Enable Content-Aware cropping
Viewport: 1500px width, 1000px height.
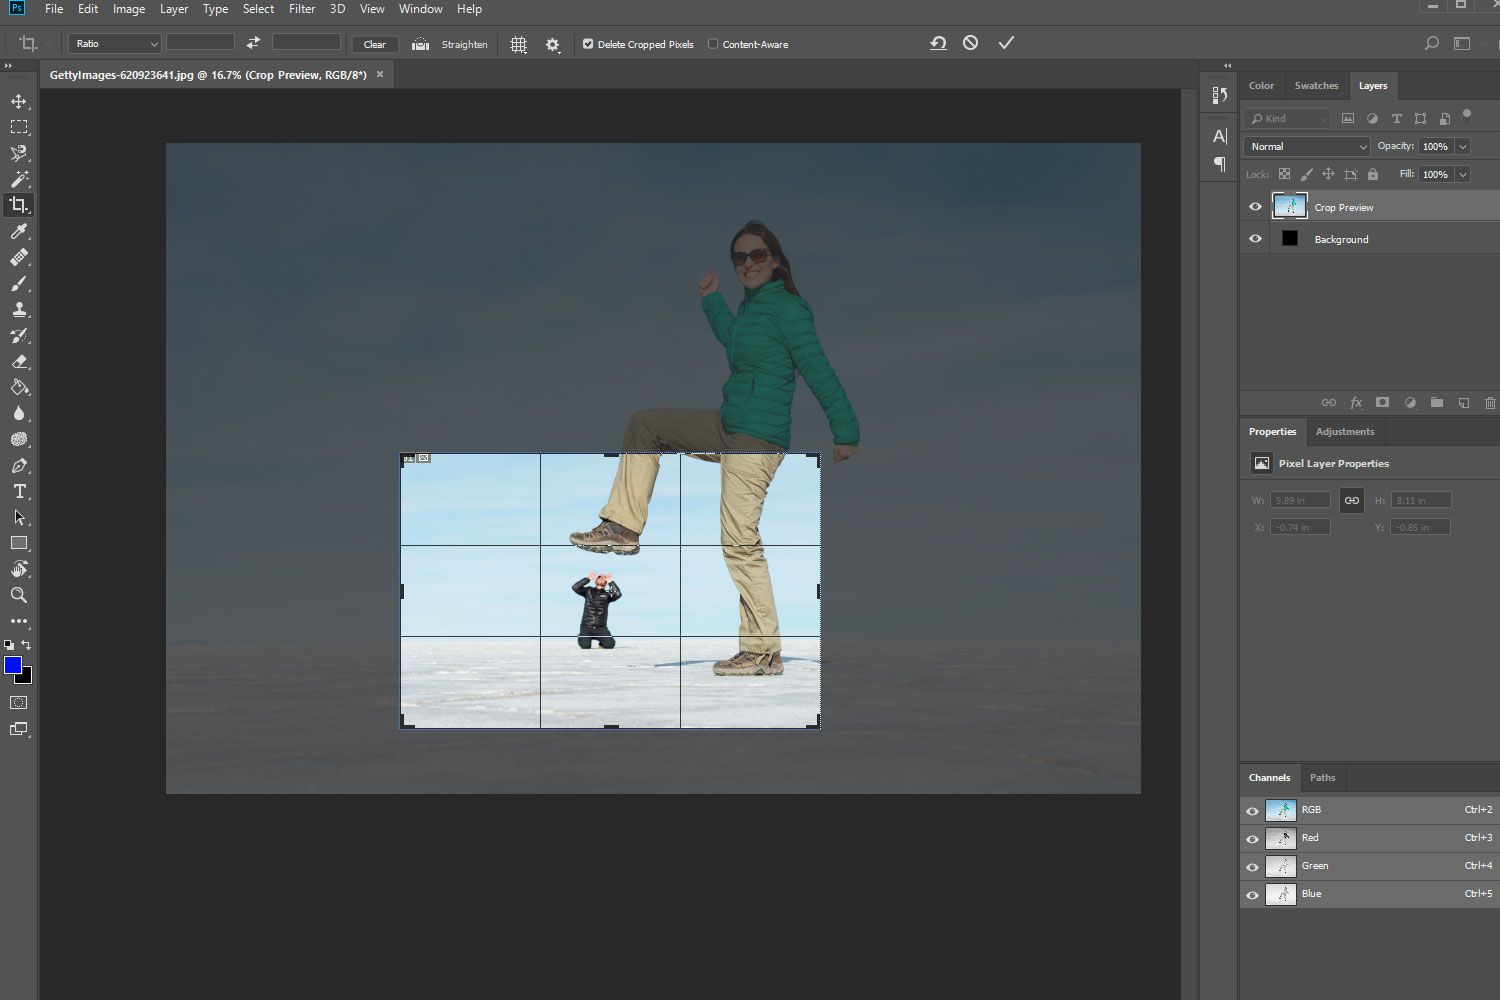click(x=713, y=43)
